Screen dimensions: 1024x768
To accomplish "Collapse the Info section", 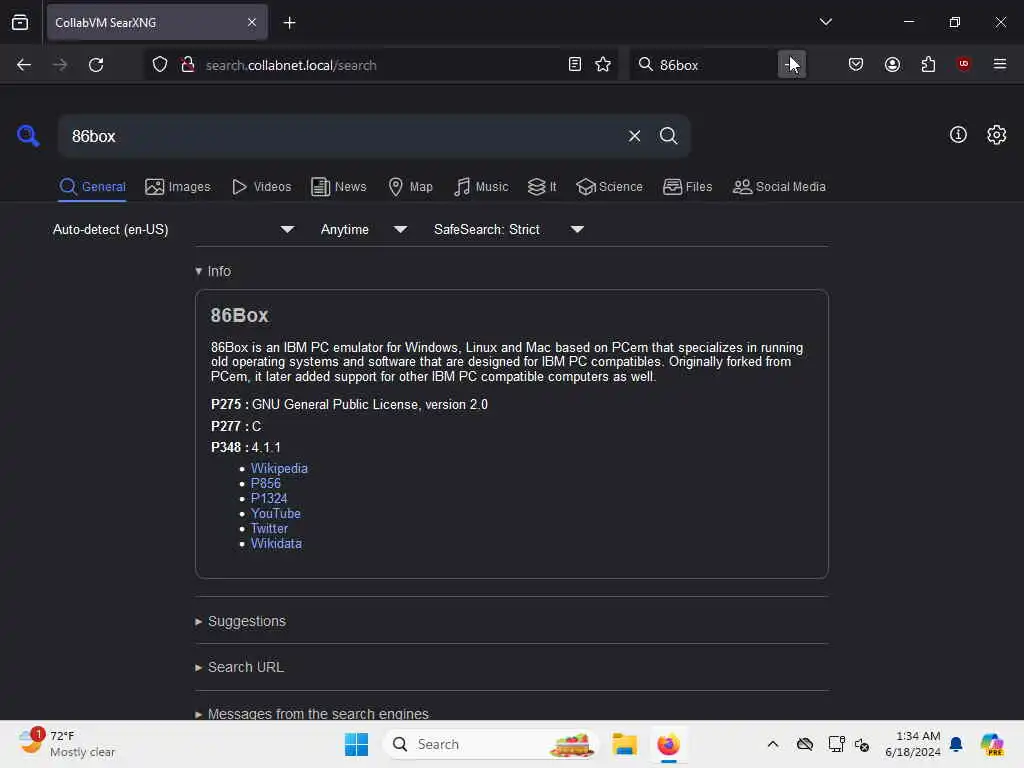I will point(213,271).
